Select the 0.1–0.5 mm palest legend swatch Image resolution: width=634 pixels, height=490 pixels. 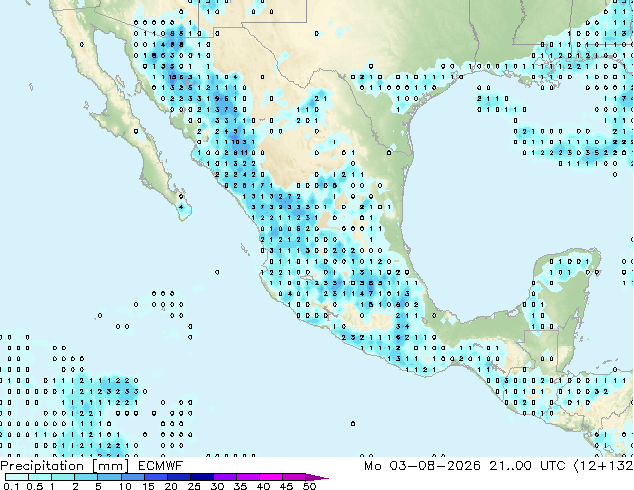coord(17,477)
